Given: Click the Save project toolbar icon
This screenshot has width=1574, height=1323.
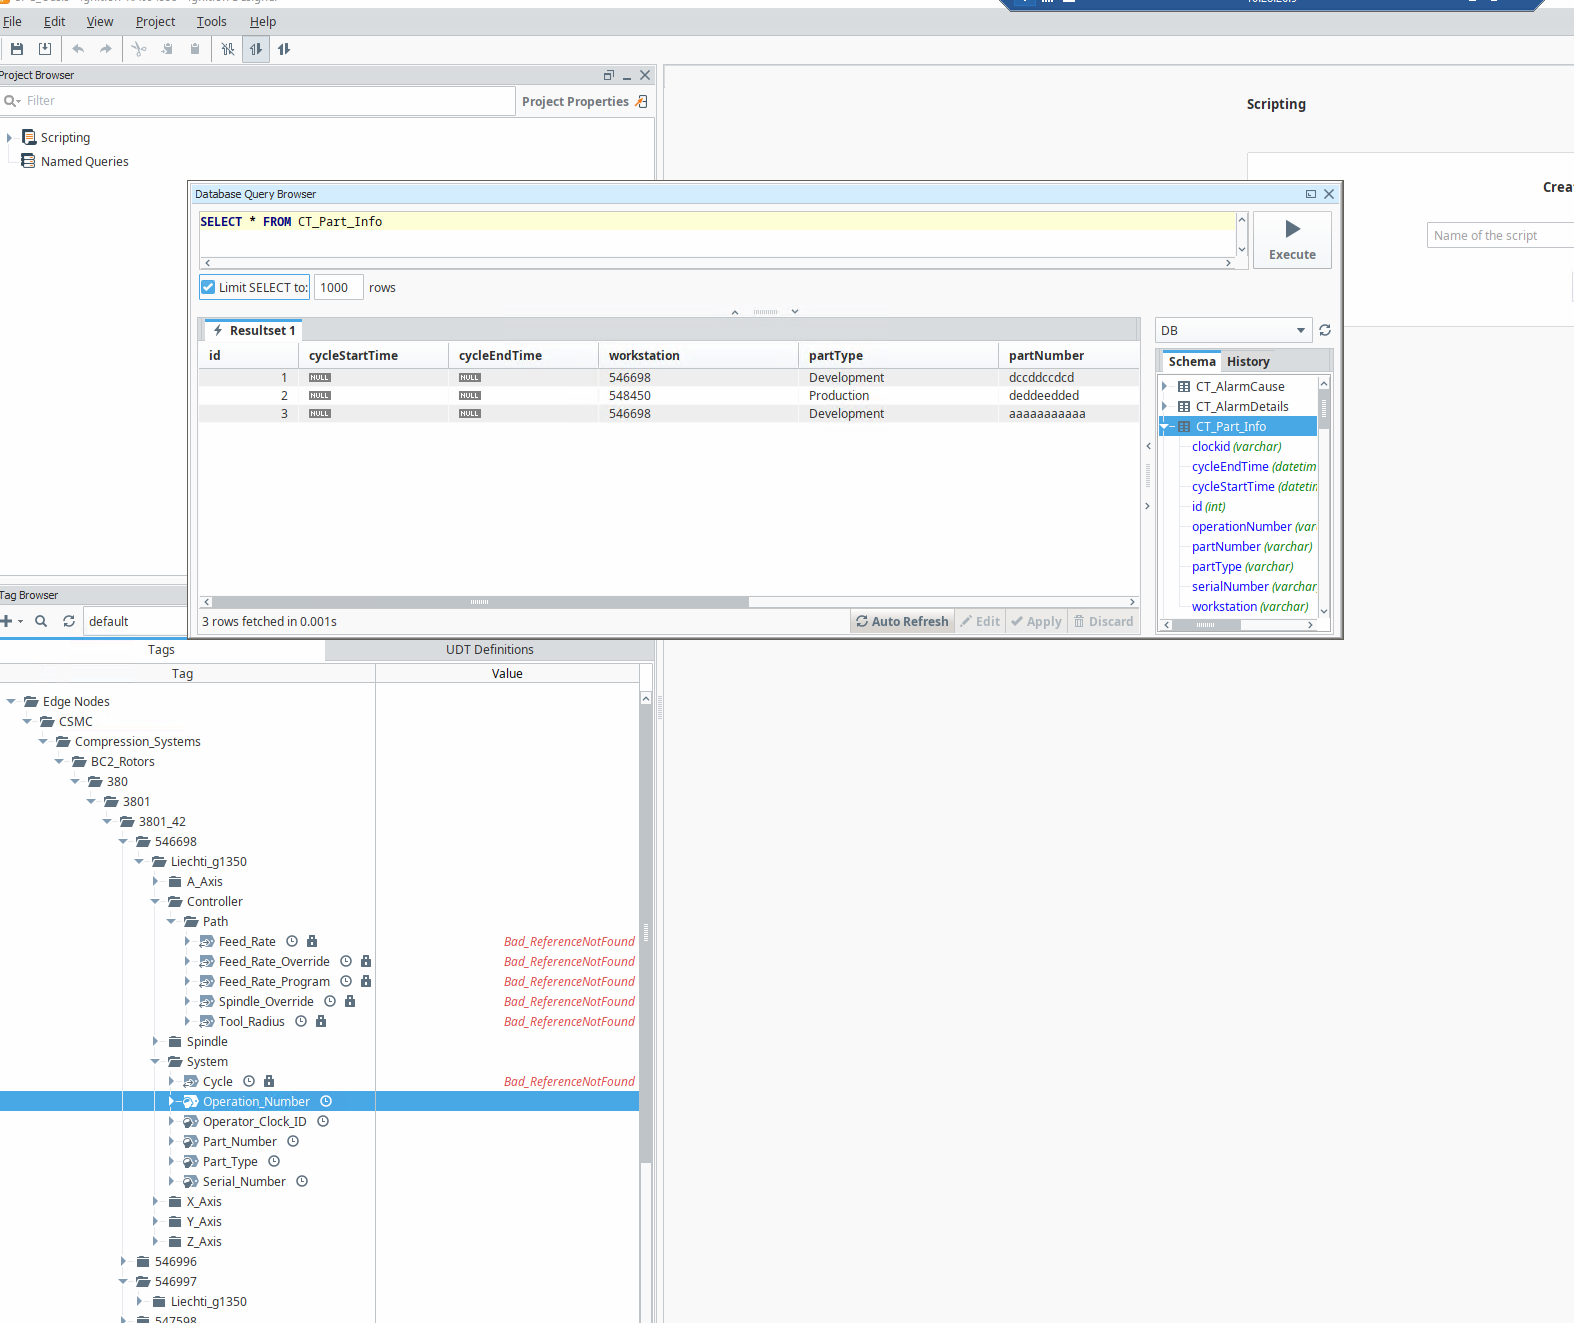Looking at the screenshot, I should [x=17, y=49].
